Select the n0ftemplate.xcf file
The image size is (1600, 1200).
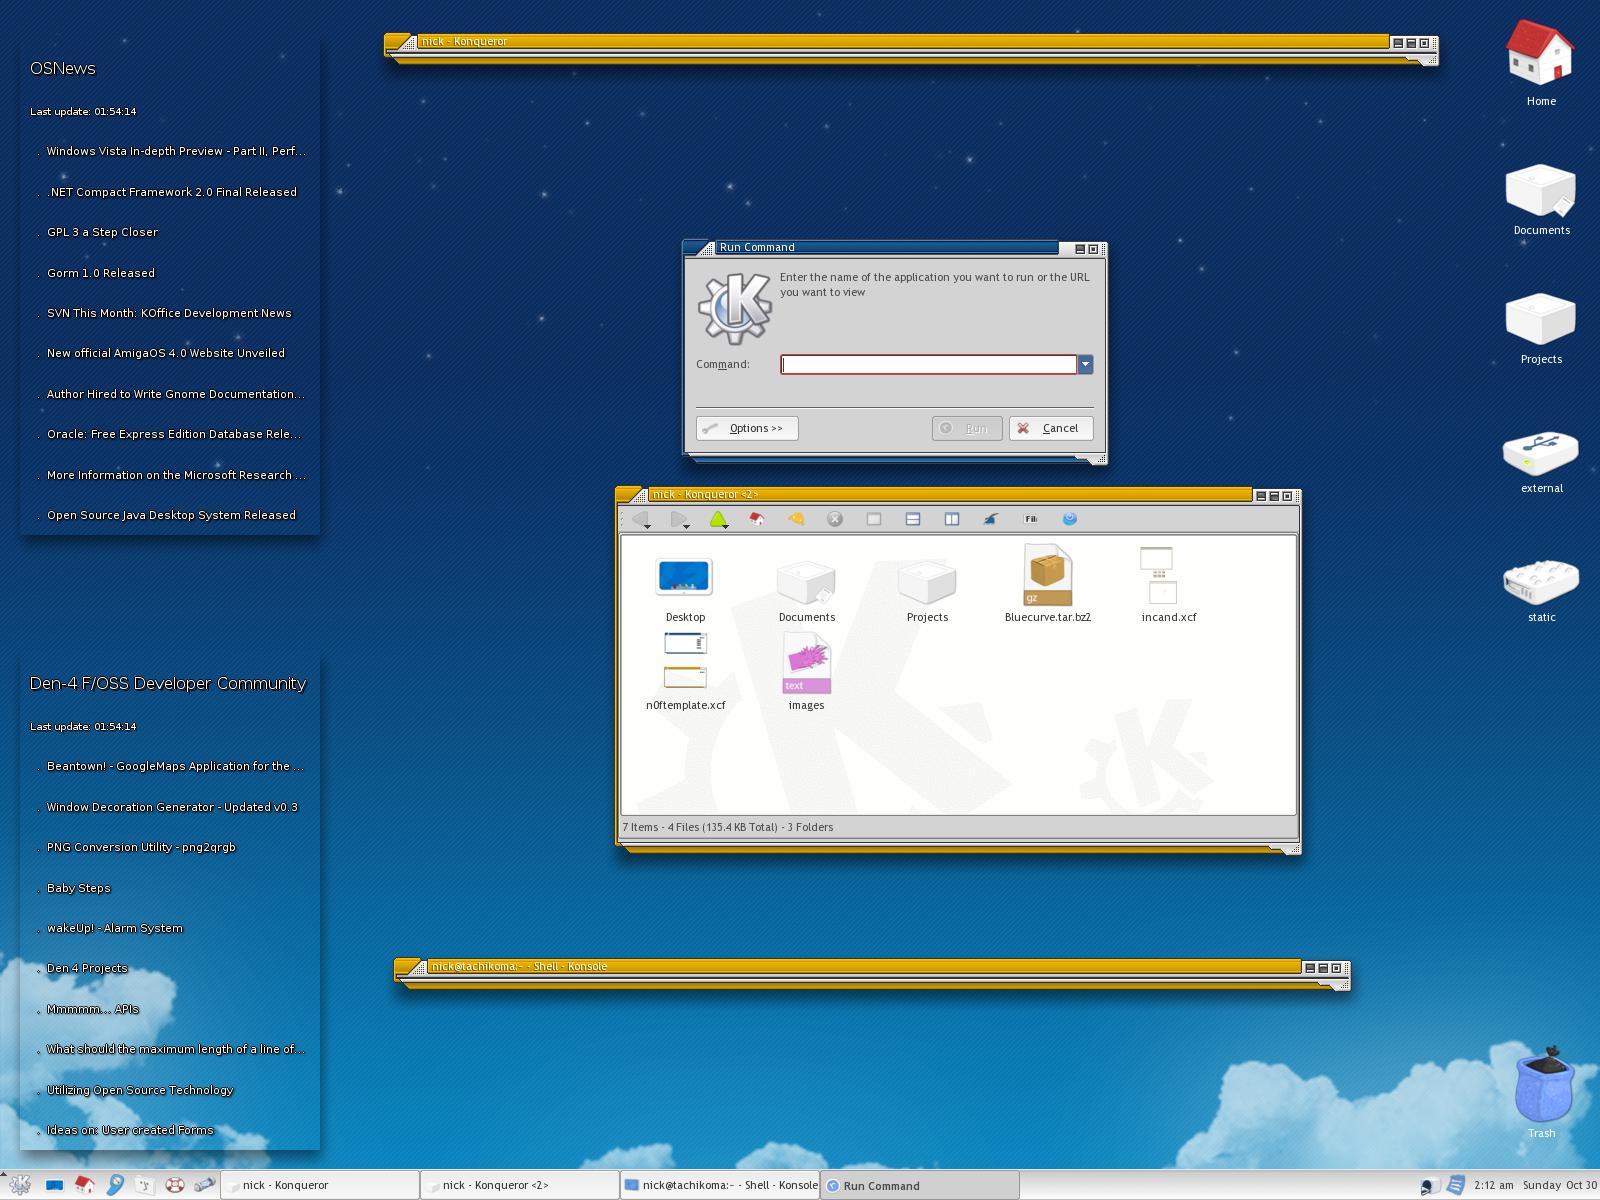point(685,672)
